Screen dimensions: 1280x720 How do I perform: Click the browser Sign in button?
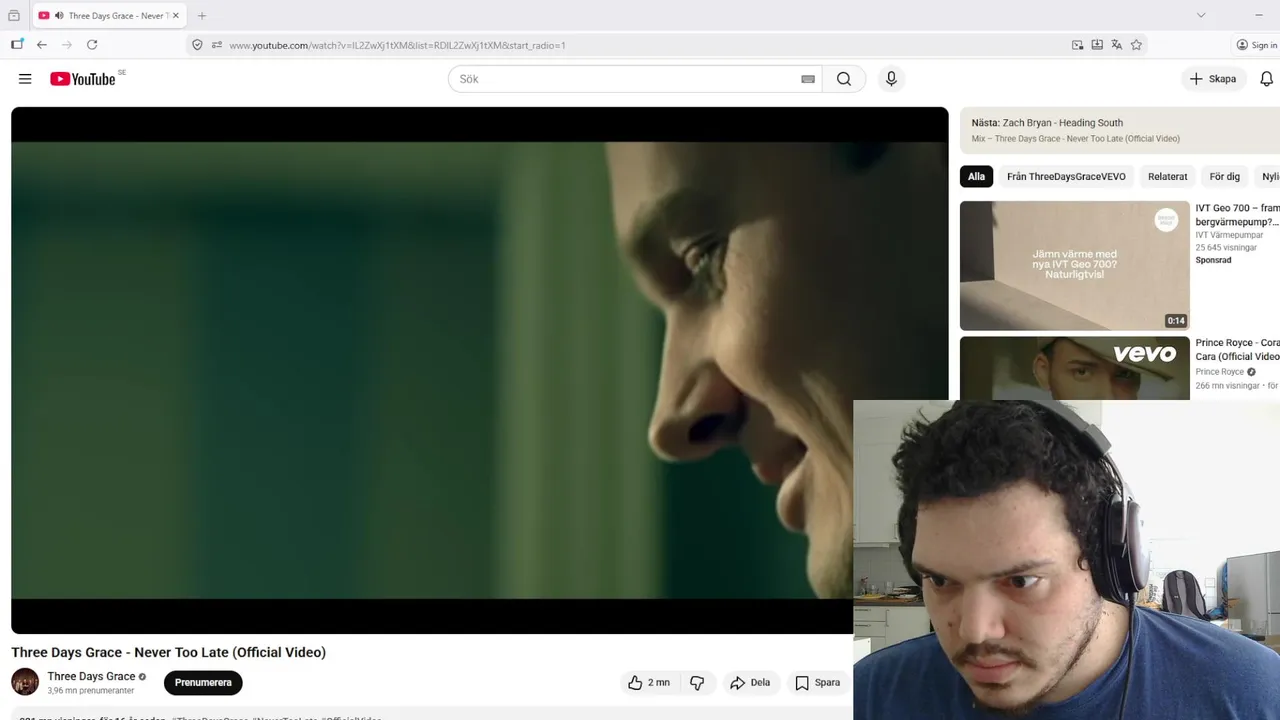(x=1257, y=45)
